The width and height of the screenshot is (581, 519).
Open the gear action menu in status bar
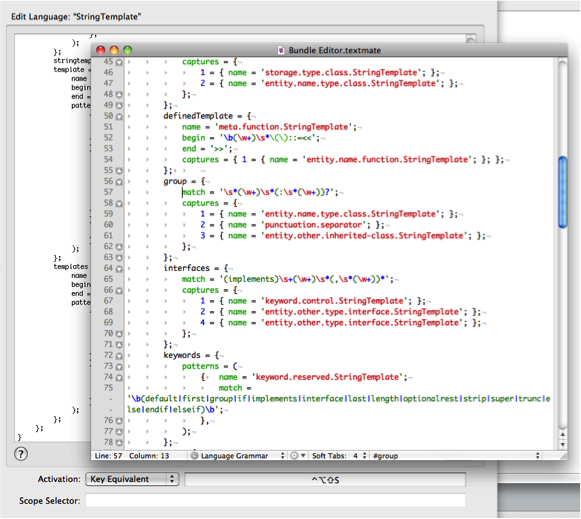click(298, 456)
